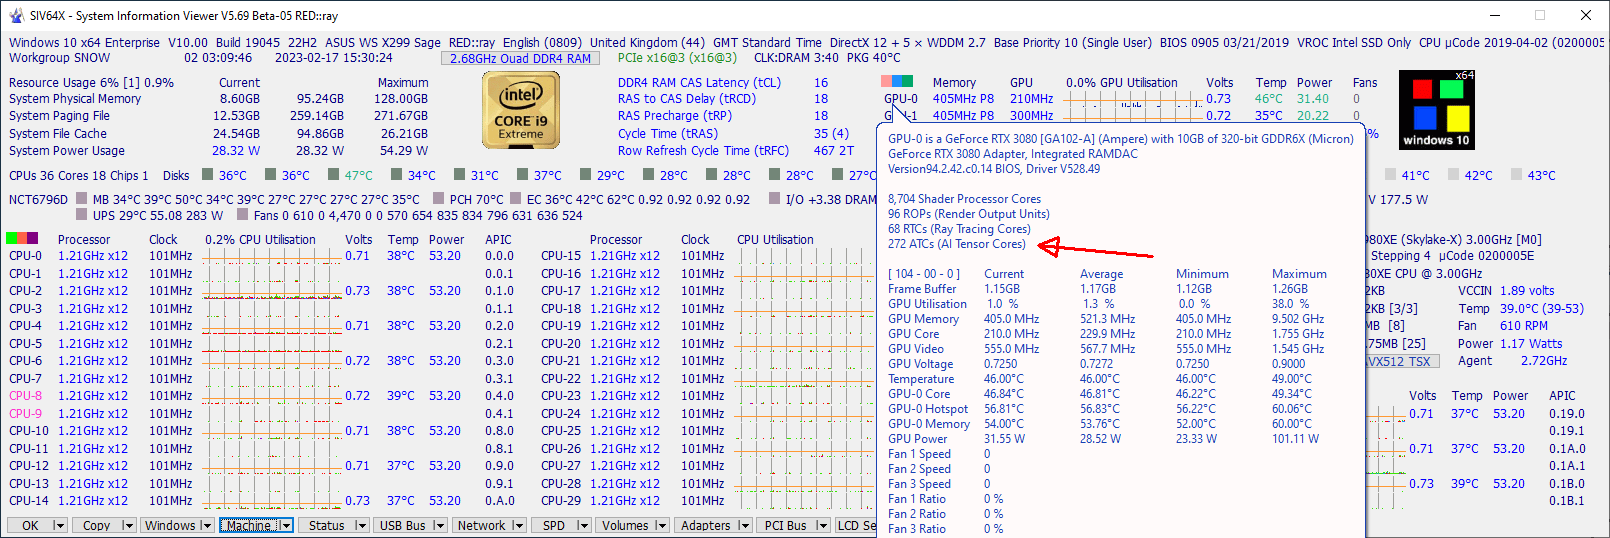Click the 2.68GHz Quad DDR4 RAM box
Screen dimensions: 1610x538
[x=520, y=58]
